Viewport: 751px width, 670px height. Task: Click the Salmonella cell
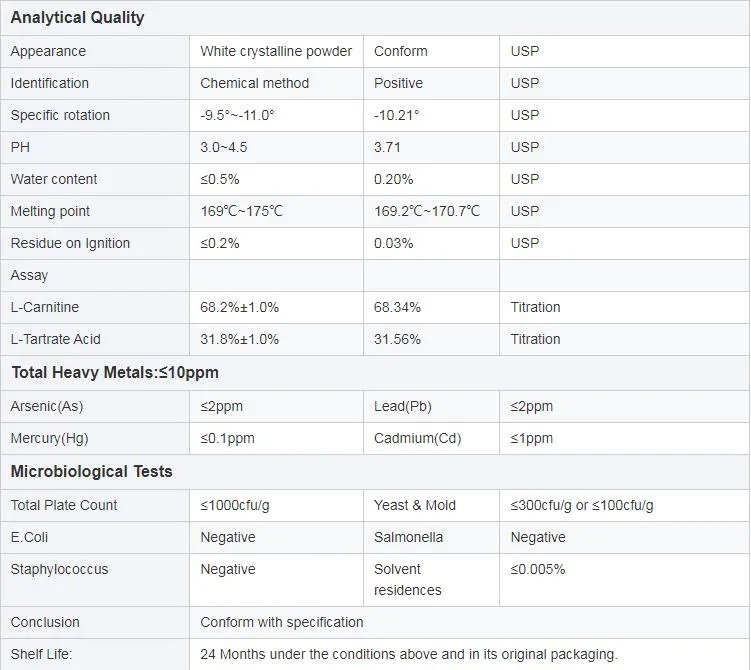coord(408,537)
